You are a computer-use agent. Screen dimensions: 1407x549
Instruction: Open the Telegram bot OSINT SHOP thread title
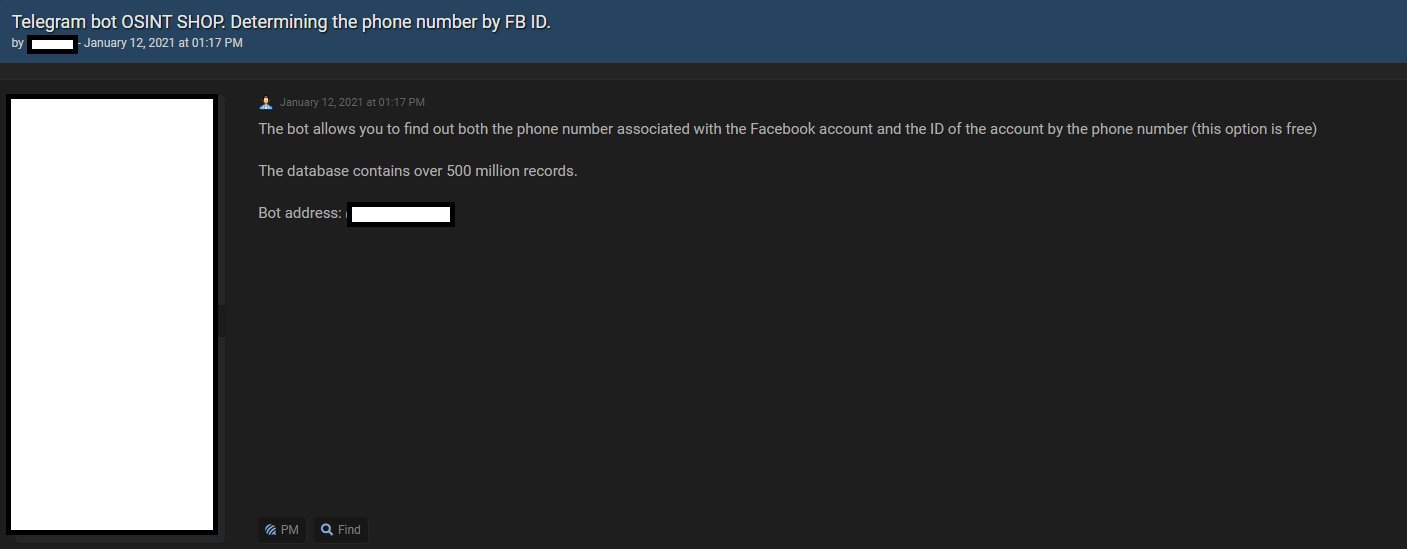pyautogui.click(x=280, y=22)
